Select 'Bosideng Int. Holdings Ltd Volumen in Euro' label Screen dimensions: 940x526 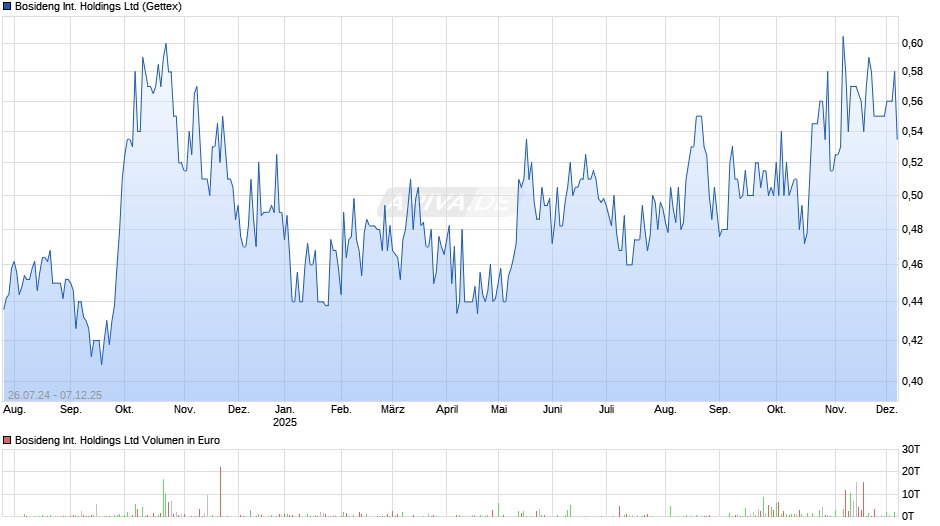(118, 440)
